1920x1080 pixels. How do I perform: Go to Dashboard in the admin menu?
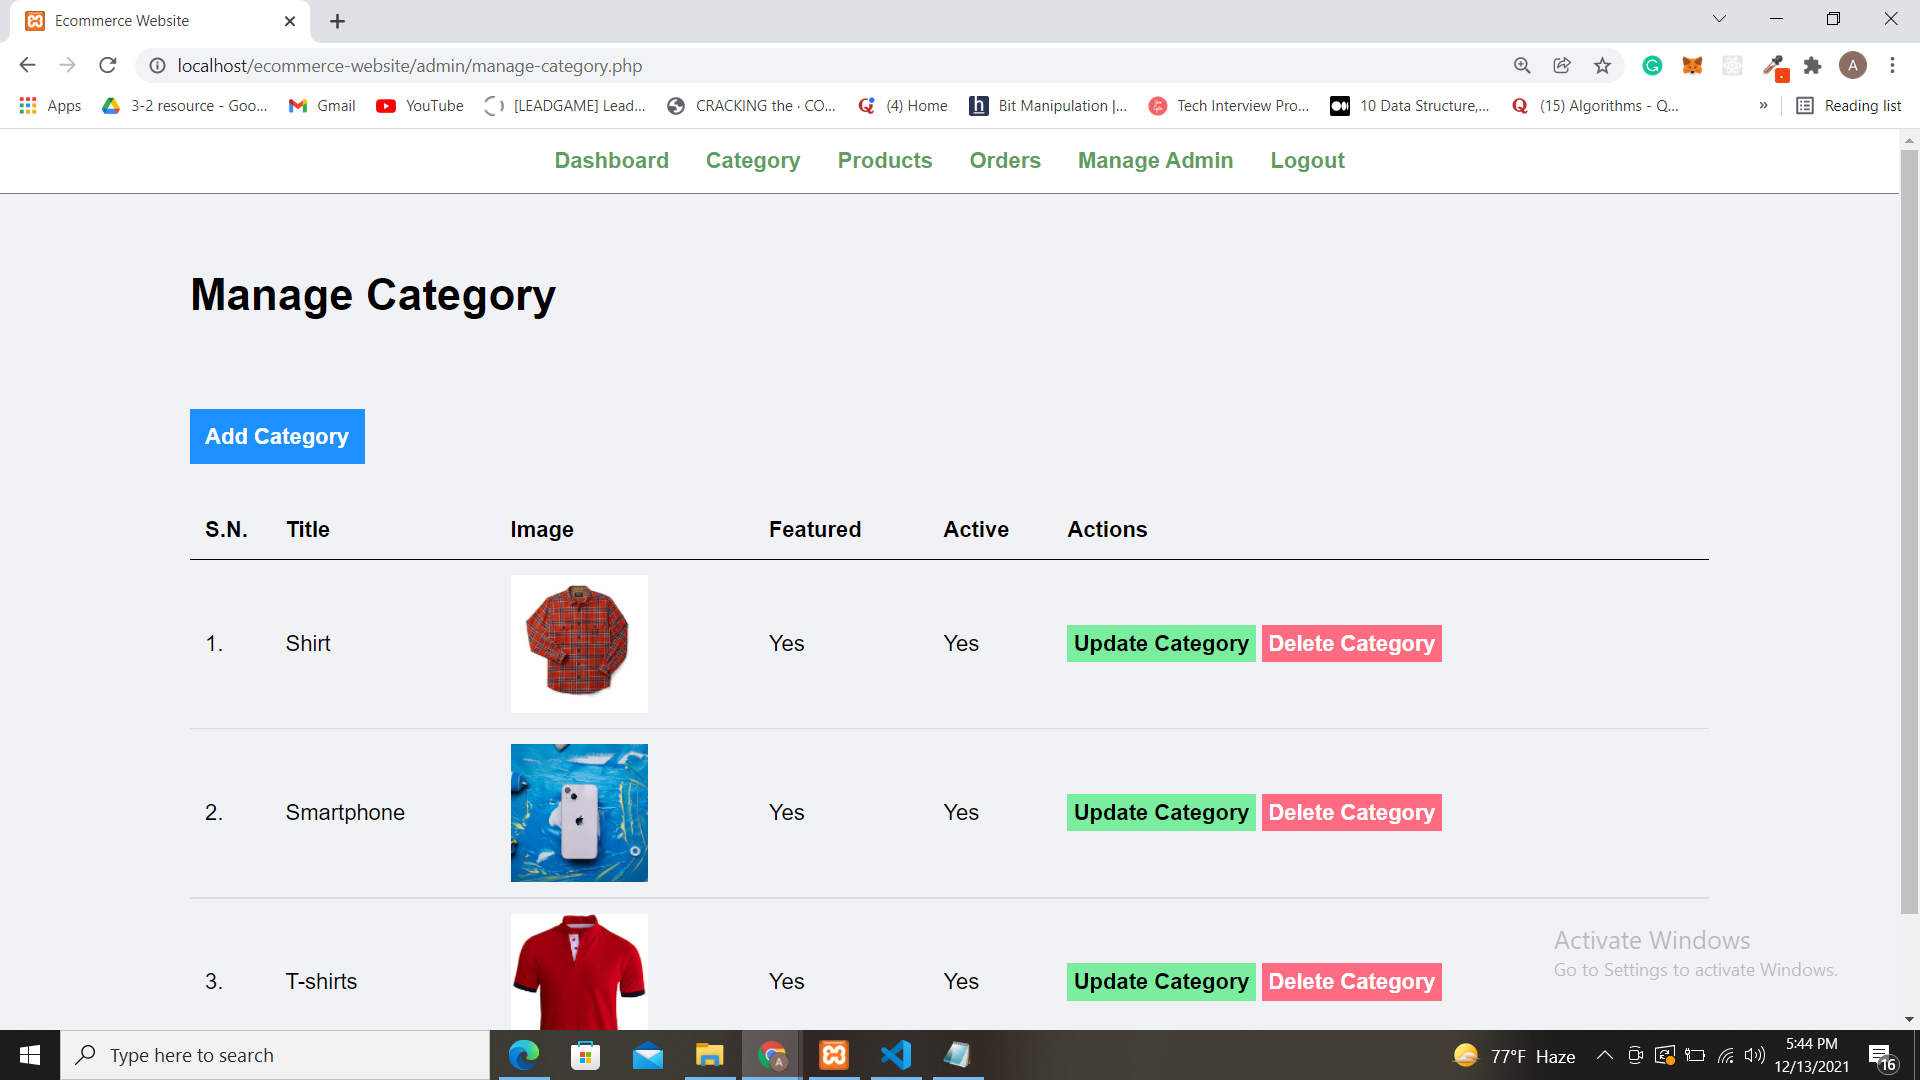point(612,160)
